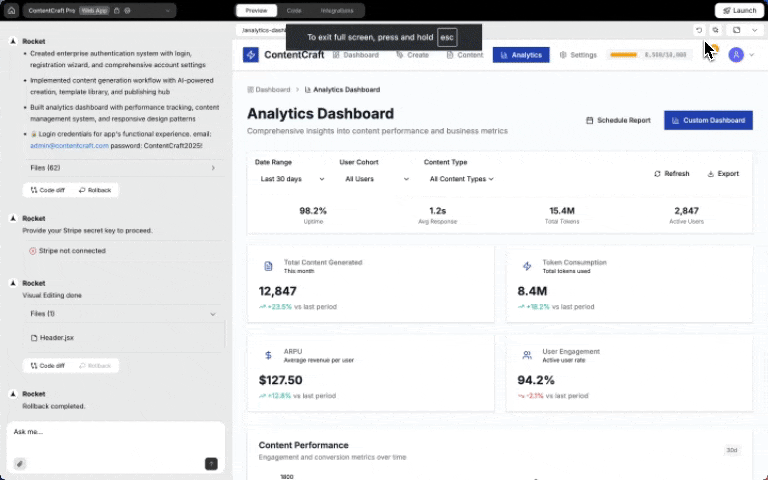Open the Create nav item
The image size is (768, 480).
[x=412, y=55]
